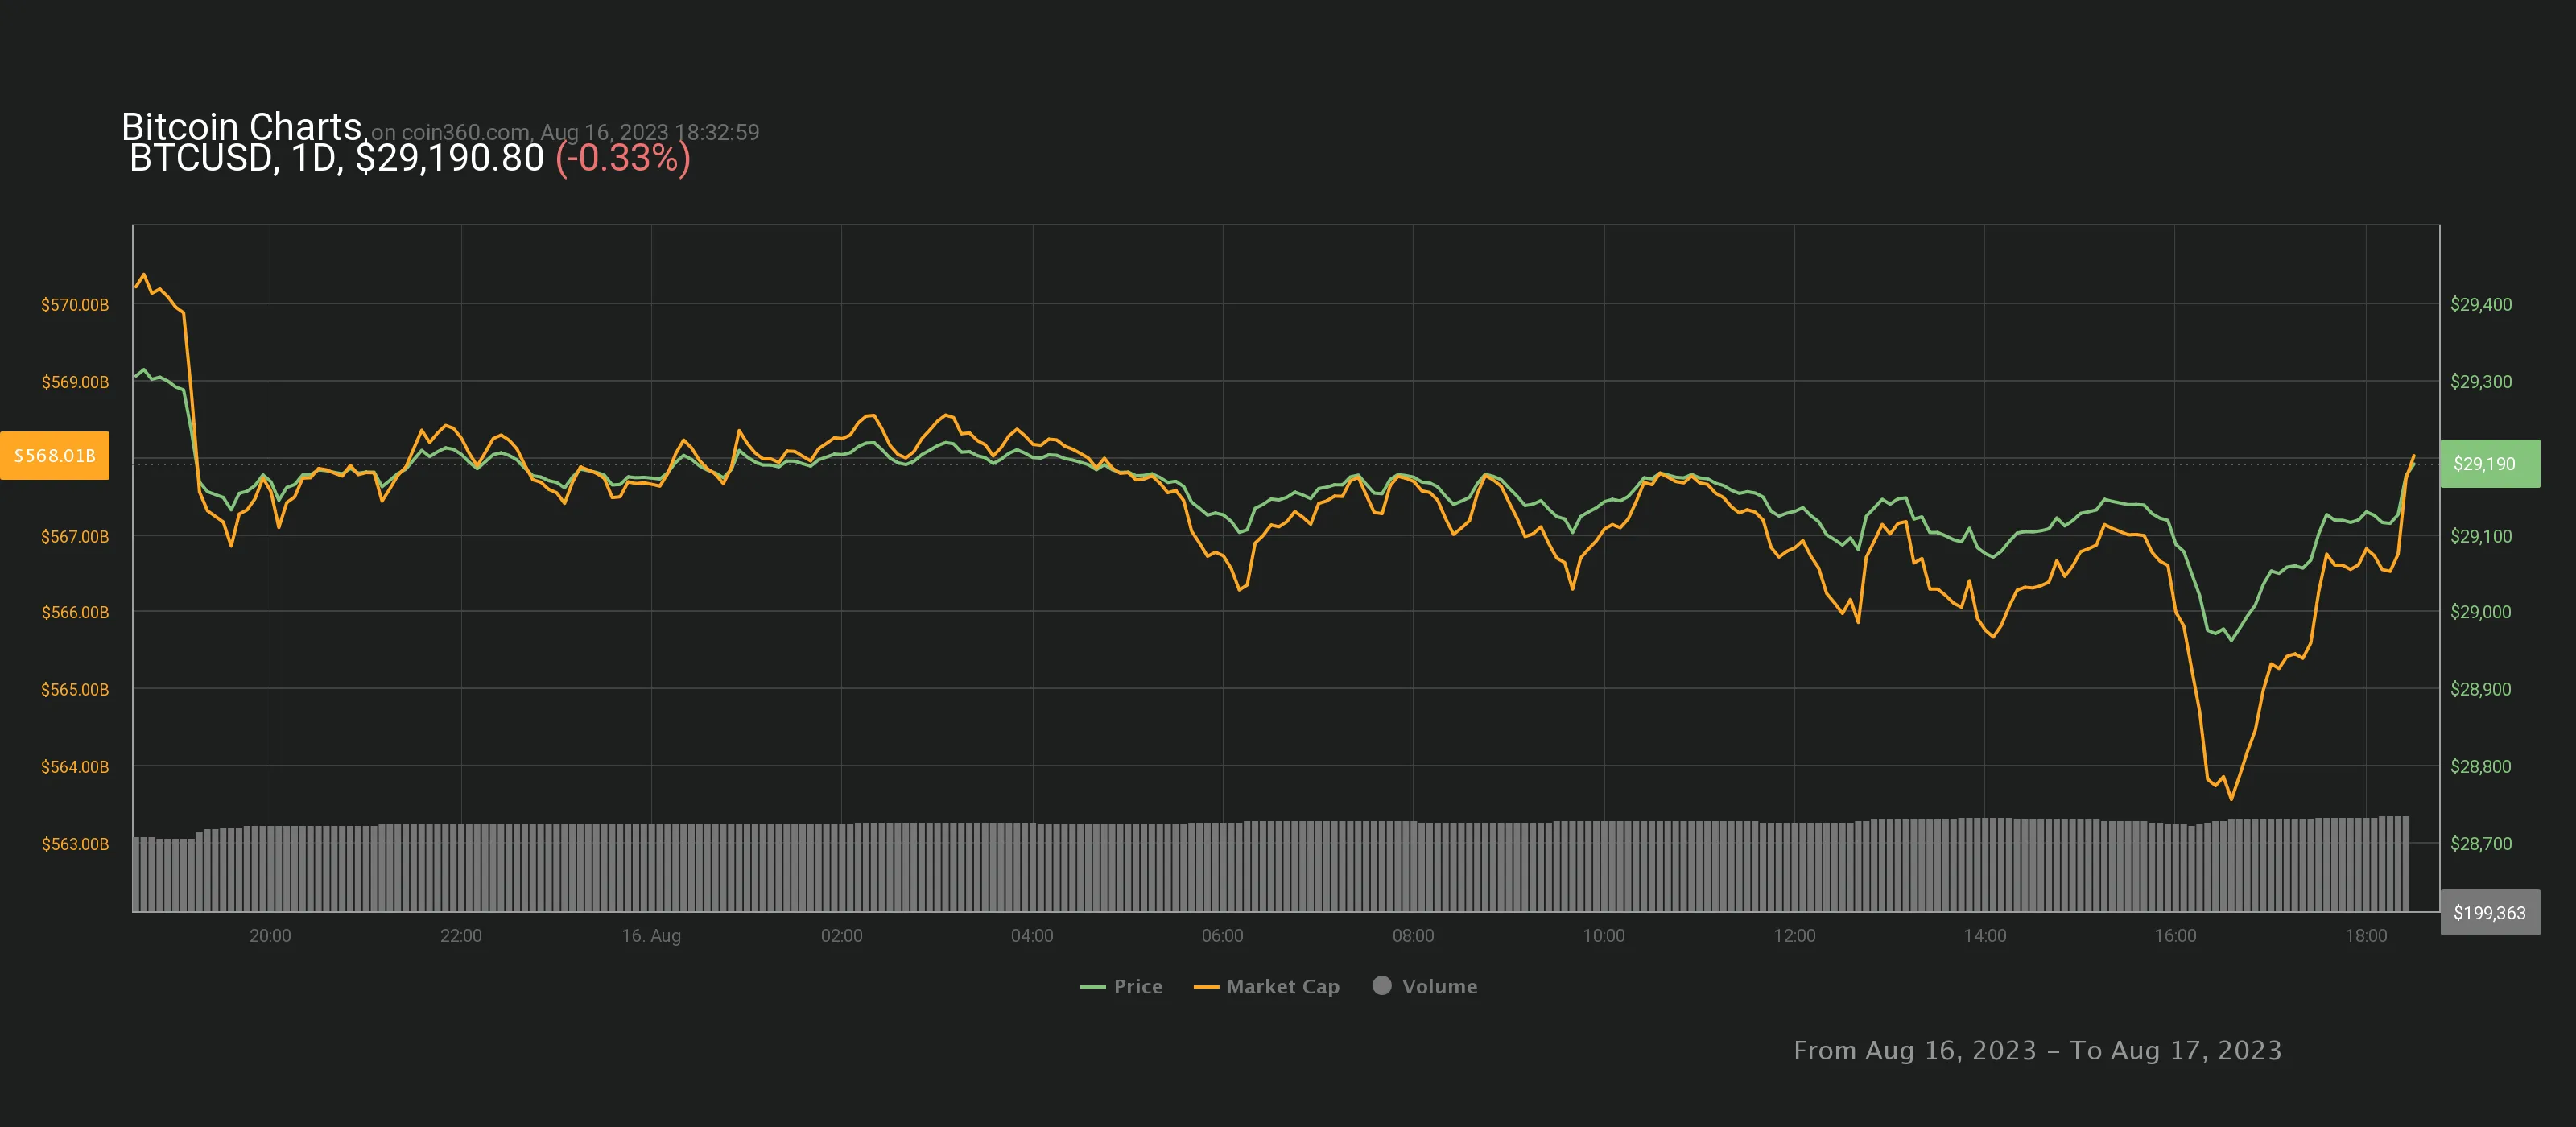The image size is (2576, 1127).
Task: Click the BTCUSD, 1D, $29,190.80 subtitle
Action: [x=337, y=158]
